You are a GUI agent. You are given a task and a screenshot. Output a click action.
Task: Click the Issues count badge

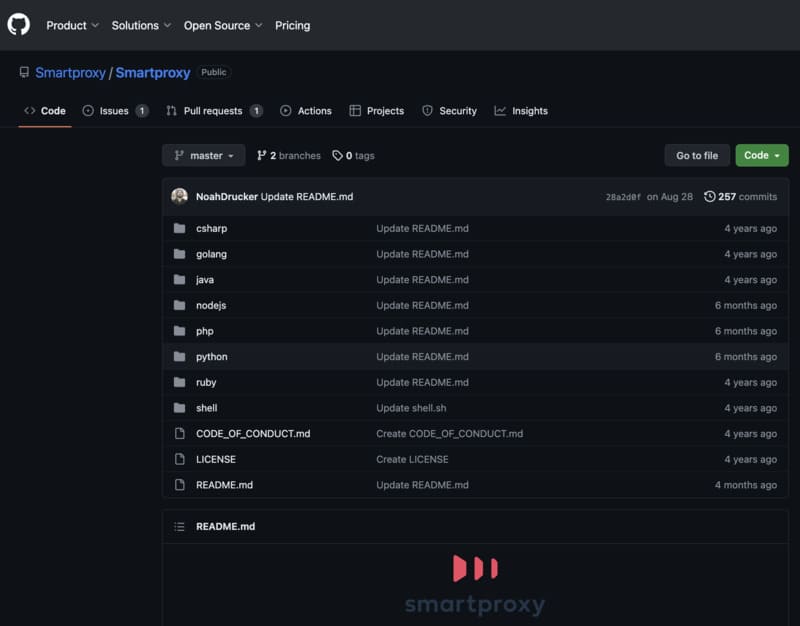(142, 111)
